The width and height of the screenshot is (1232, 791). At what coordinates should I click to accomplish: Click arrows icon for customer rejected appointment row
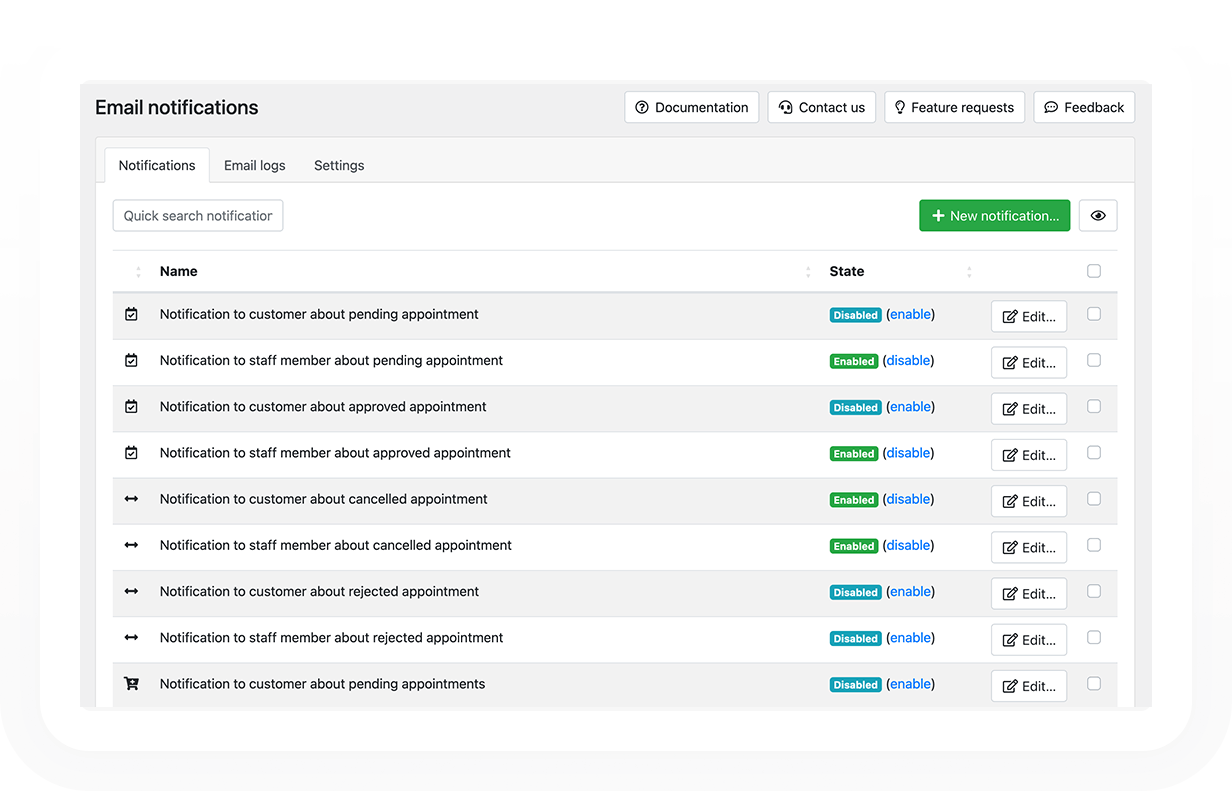(x=131, y=591)
